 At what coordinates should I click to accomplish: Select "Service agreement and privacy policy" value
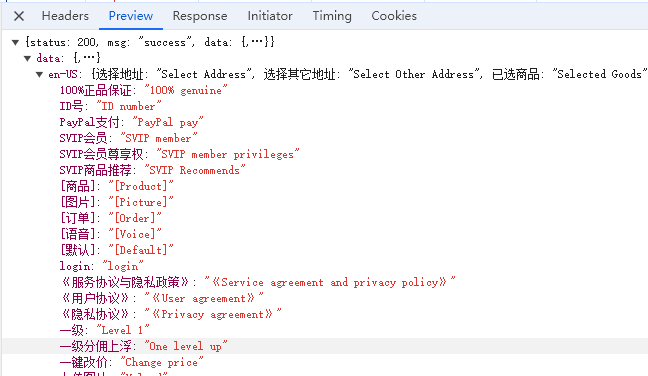tap(329, 282)
